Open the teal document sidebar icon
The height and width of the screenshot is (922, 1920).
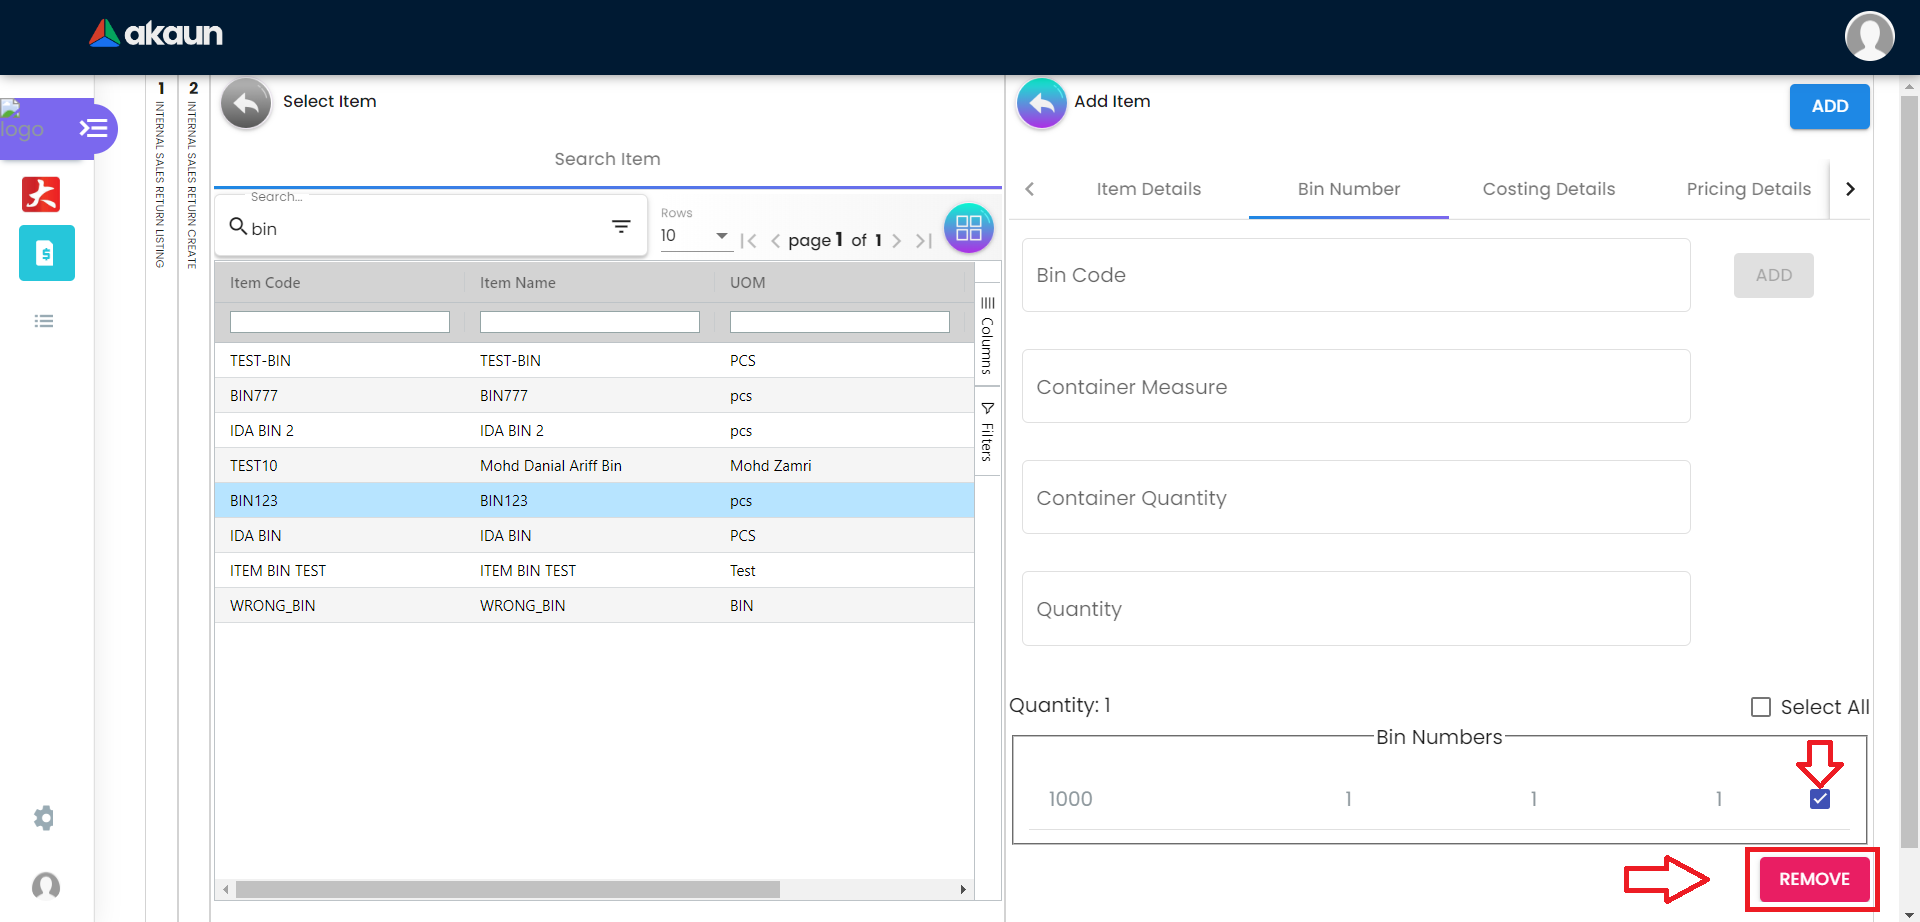tap(46, 253)
